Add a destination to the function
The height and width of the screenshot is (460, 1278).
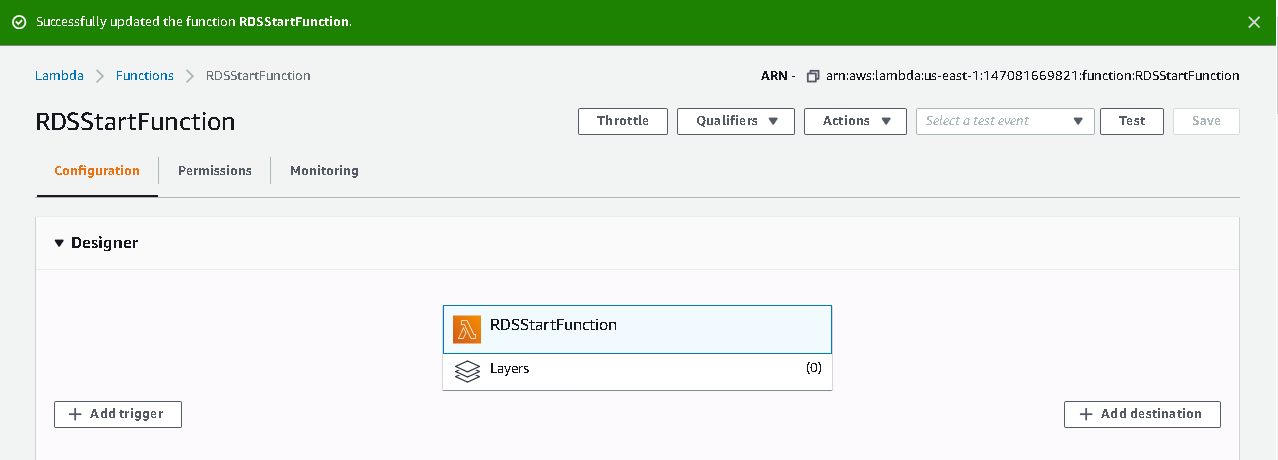pyautogui.click(x=1142, y=414)
